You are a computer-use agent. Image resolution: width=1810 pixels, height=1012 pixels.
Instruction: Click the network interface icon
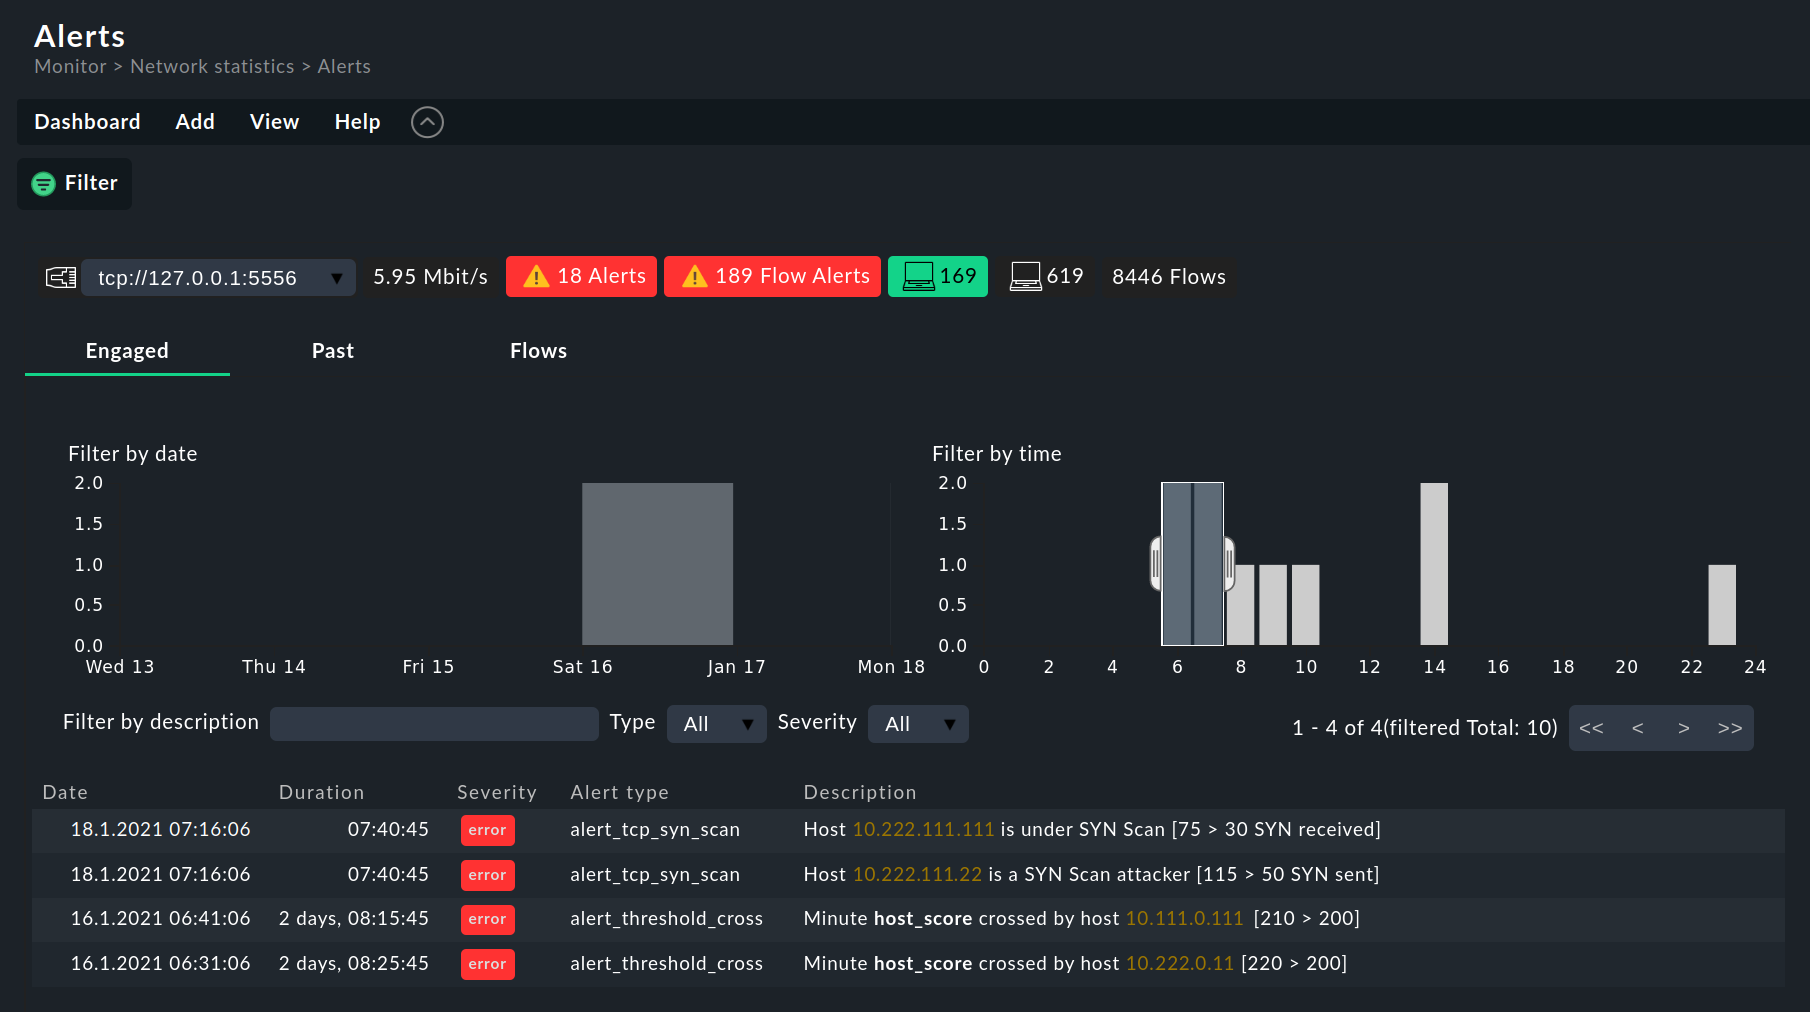pos(61,277)
